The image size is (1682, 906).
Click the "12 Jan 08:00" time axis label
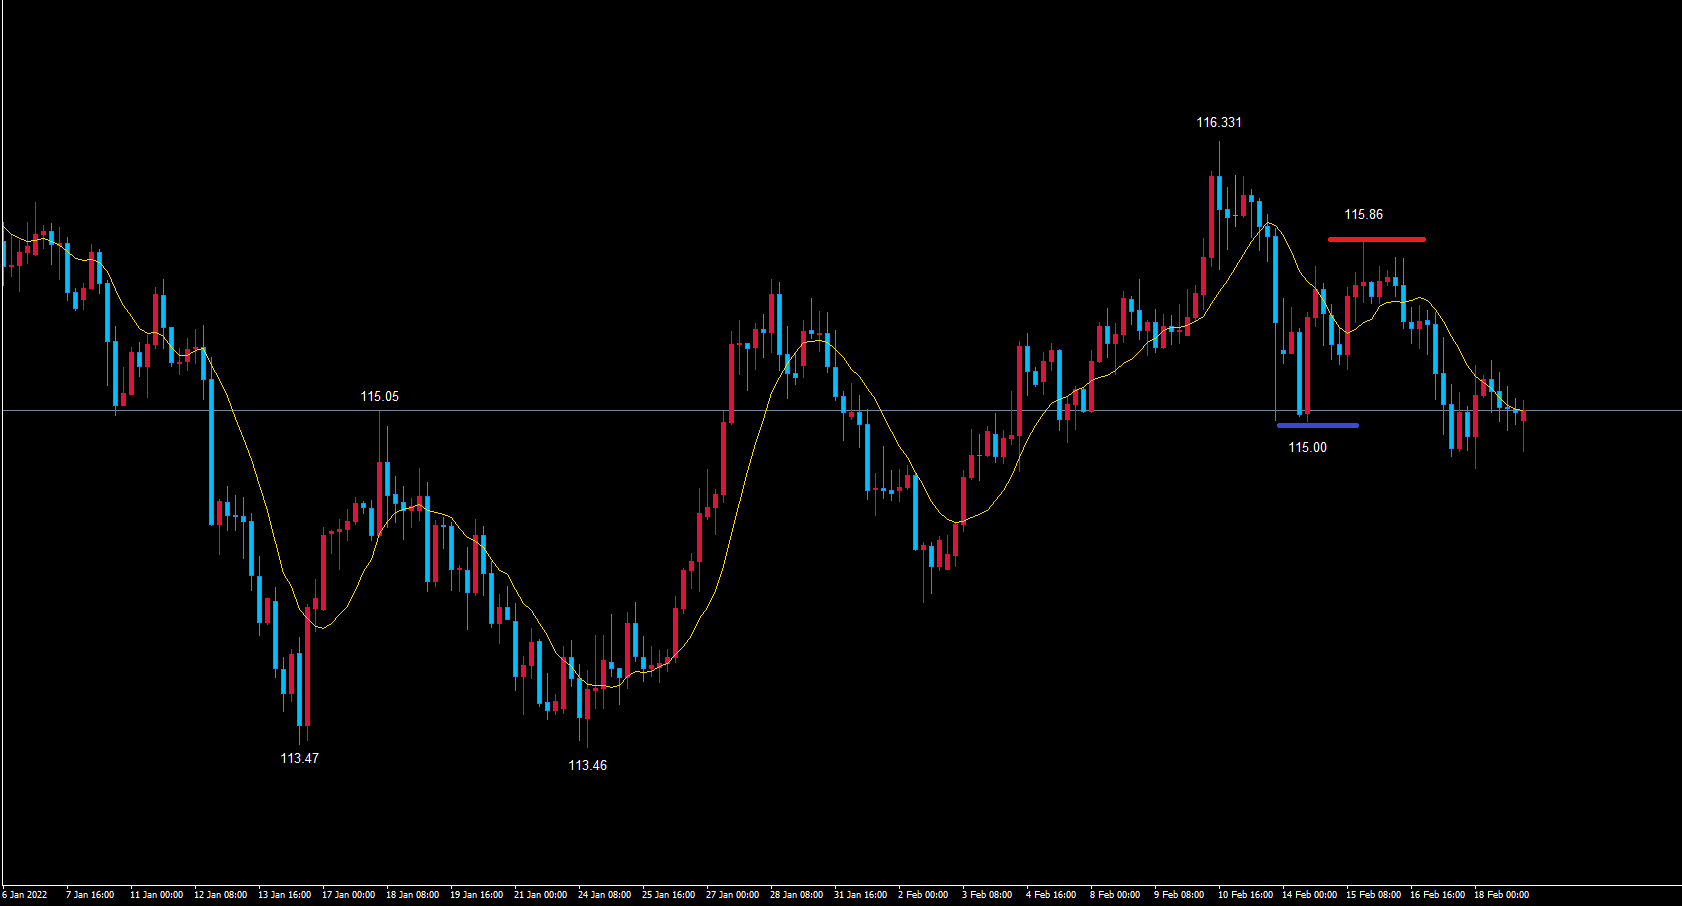point(220,895)
